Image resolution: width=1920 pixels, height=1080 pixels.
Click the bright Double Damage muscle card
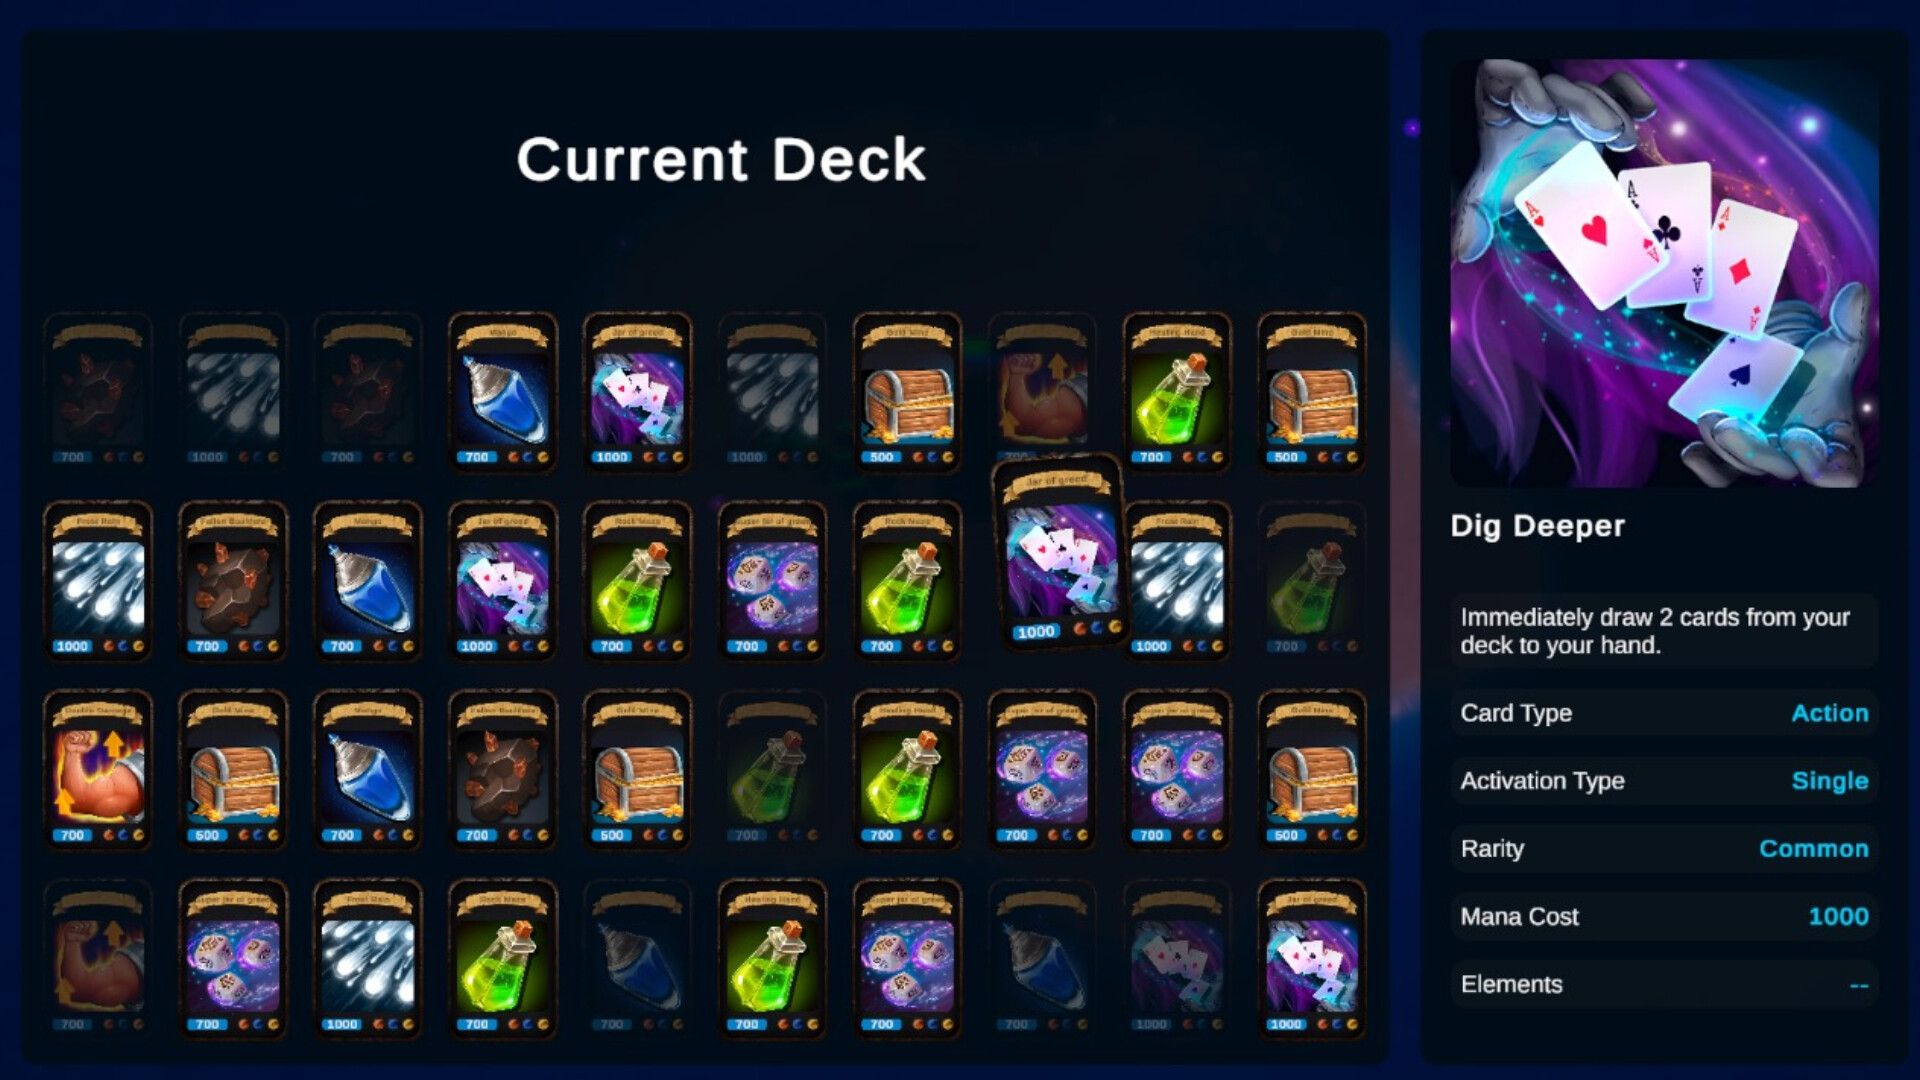click(x=98, y=770)
